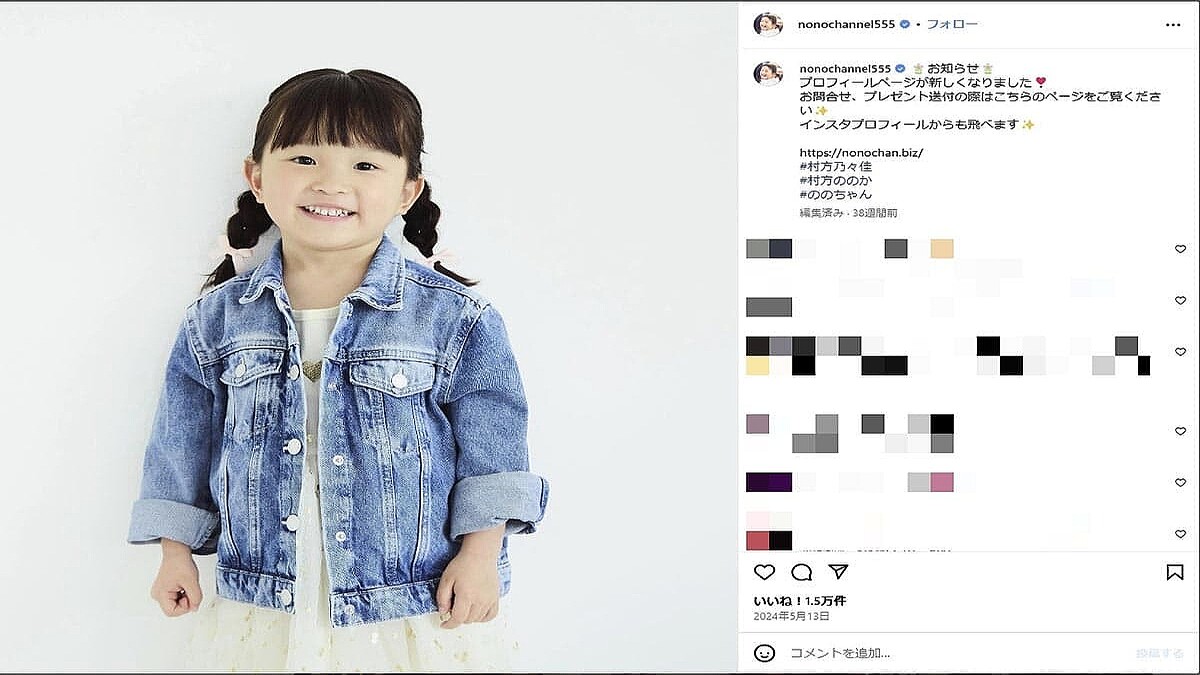This screenshot has width=1200, height=675.
Task: Open the #村方乃々佳 hashtag
Action: click(836, 166)
